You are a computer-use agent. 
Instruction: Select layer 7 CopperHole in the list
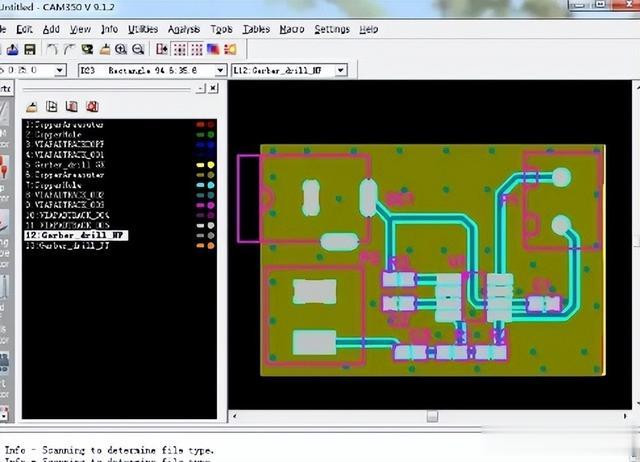click(x=53, y=185)
